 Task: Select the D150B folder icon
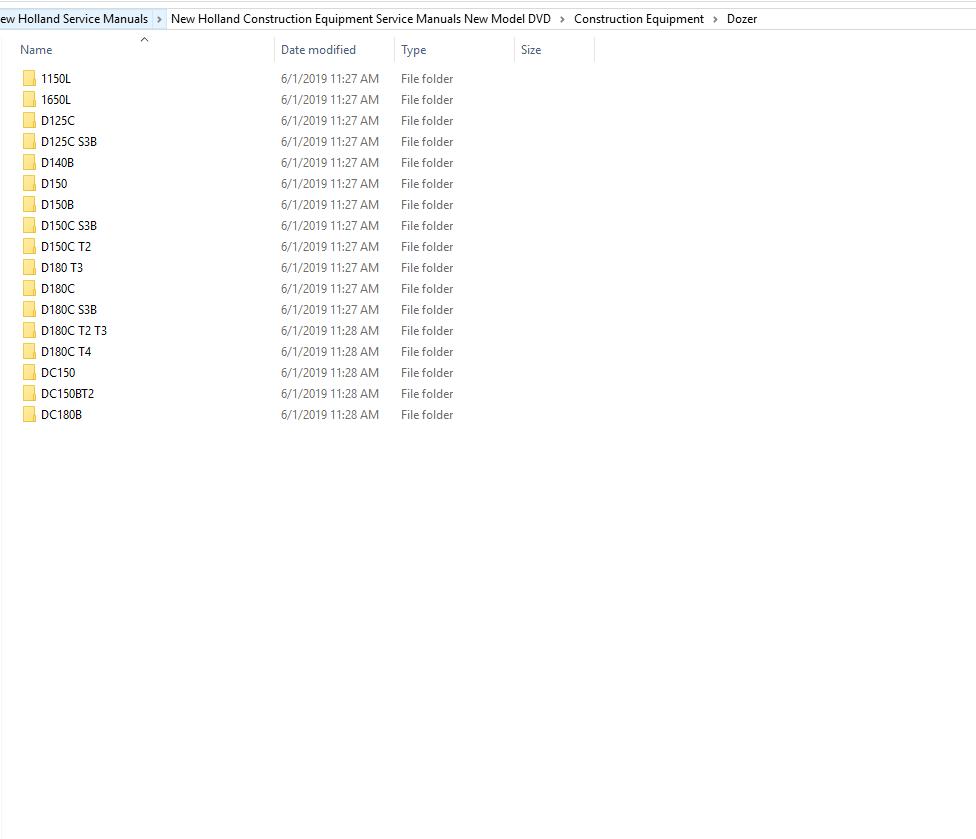[29, 205]
